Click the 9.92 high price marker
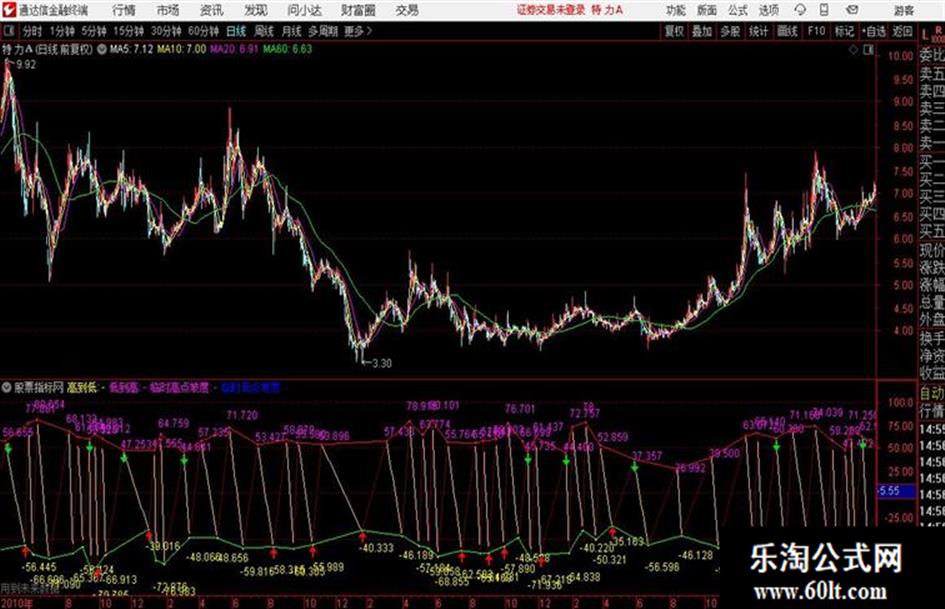The height and width of the screenshot is (609, 945). click(x=25, y=65)
